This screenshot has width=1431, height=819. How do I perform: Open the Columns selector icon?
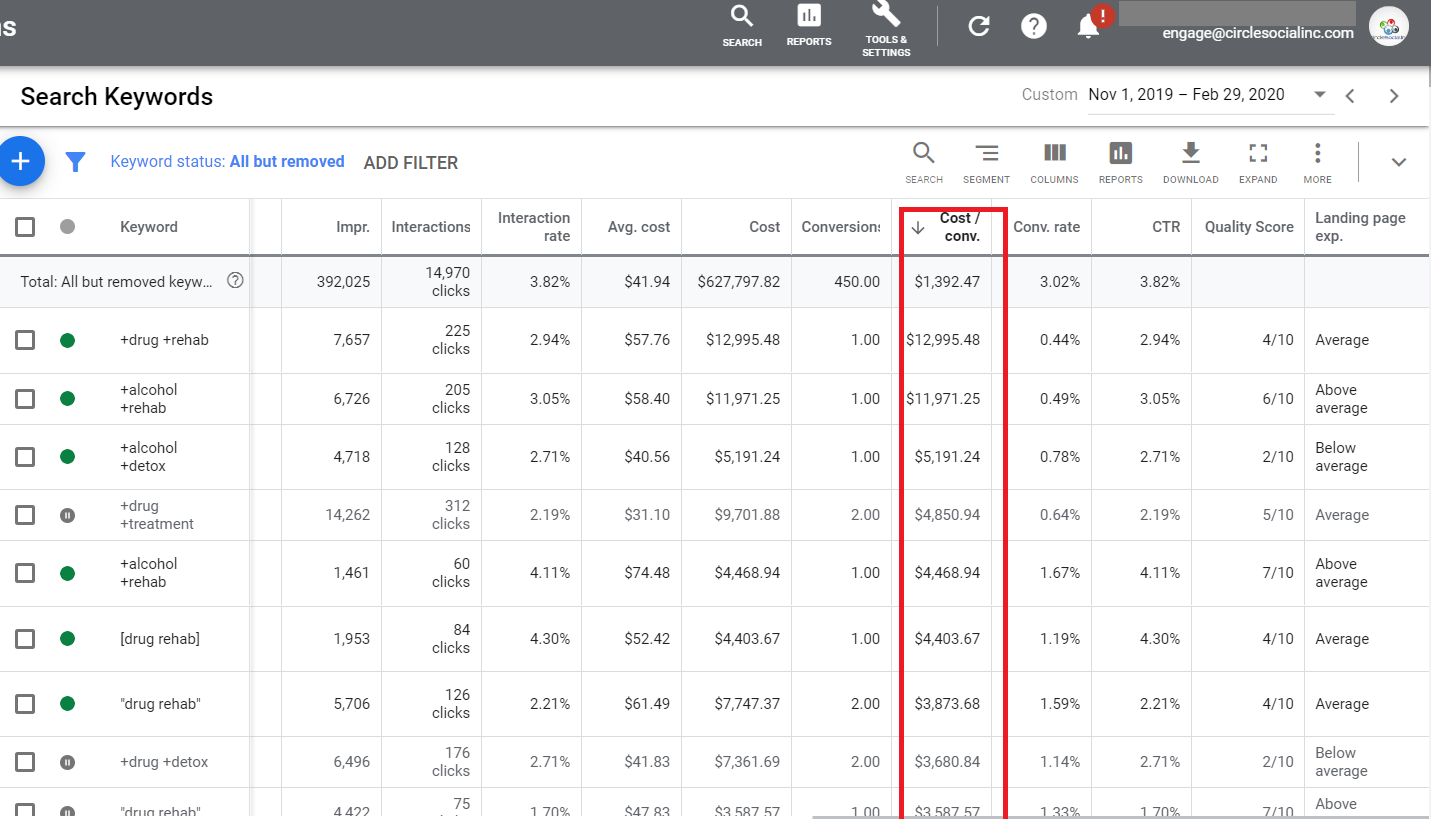coord(1054,162)
